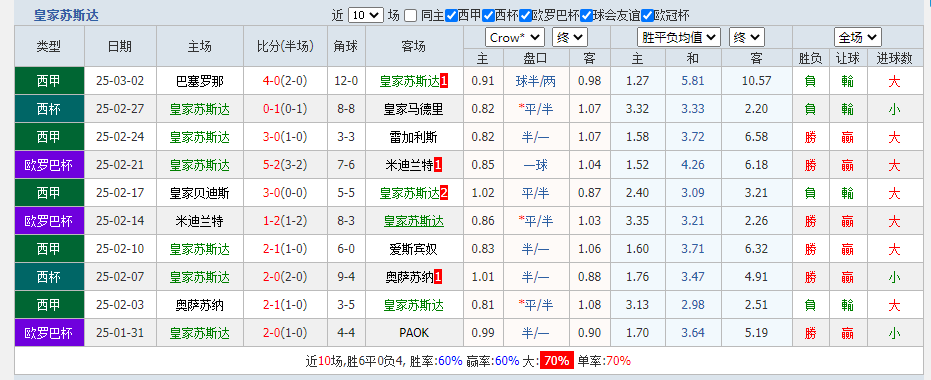
Task: Click the 皇家苏斯达 team title
Action: click(66, 16)
